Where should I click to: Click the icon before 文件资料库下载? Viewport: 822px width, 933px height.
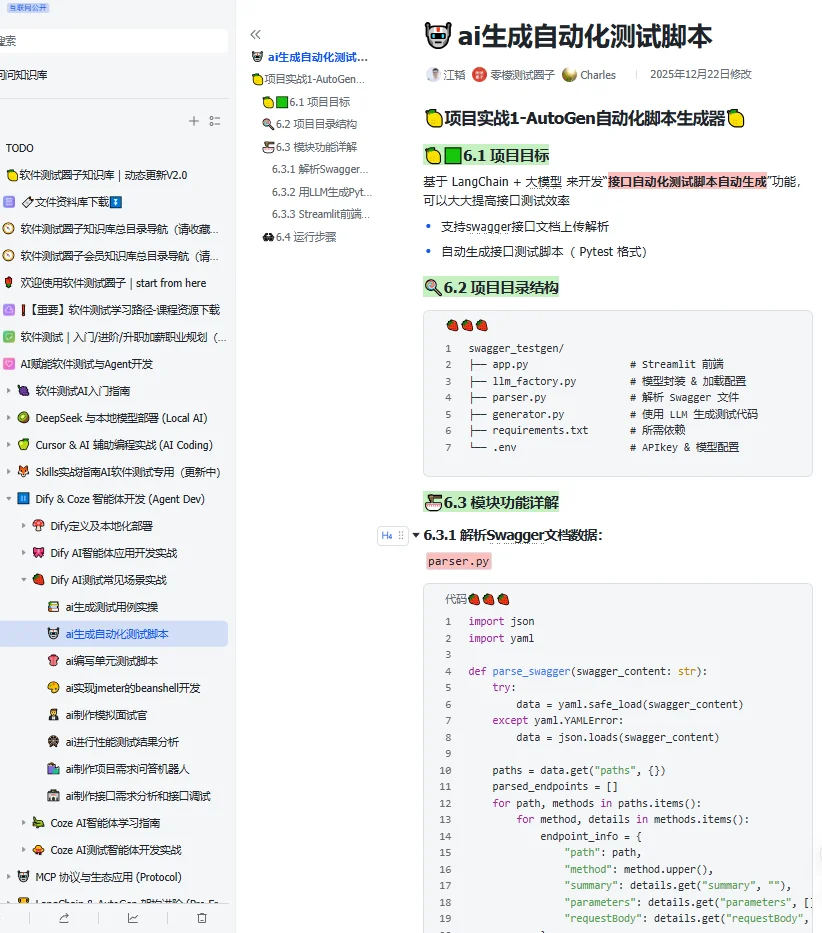click(x=9, y=202)
